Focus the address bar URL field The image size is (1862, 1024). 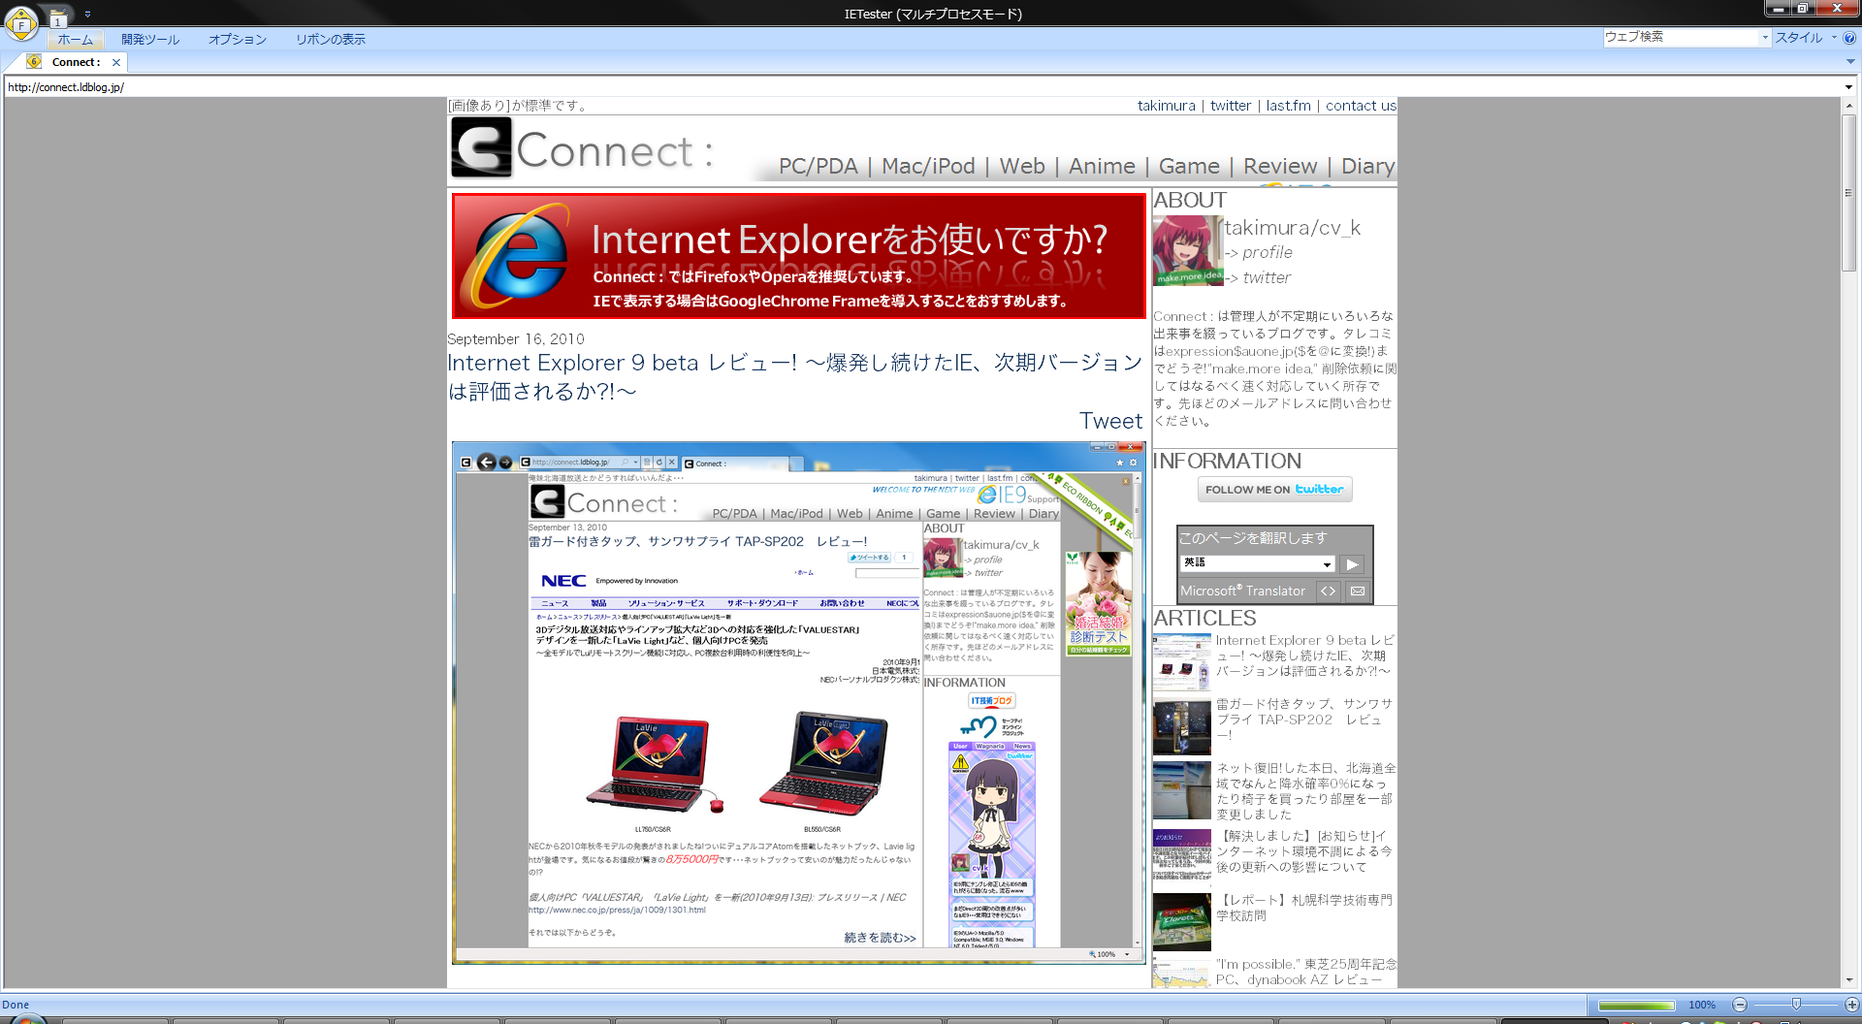[920, 87]
